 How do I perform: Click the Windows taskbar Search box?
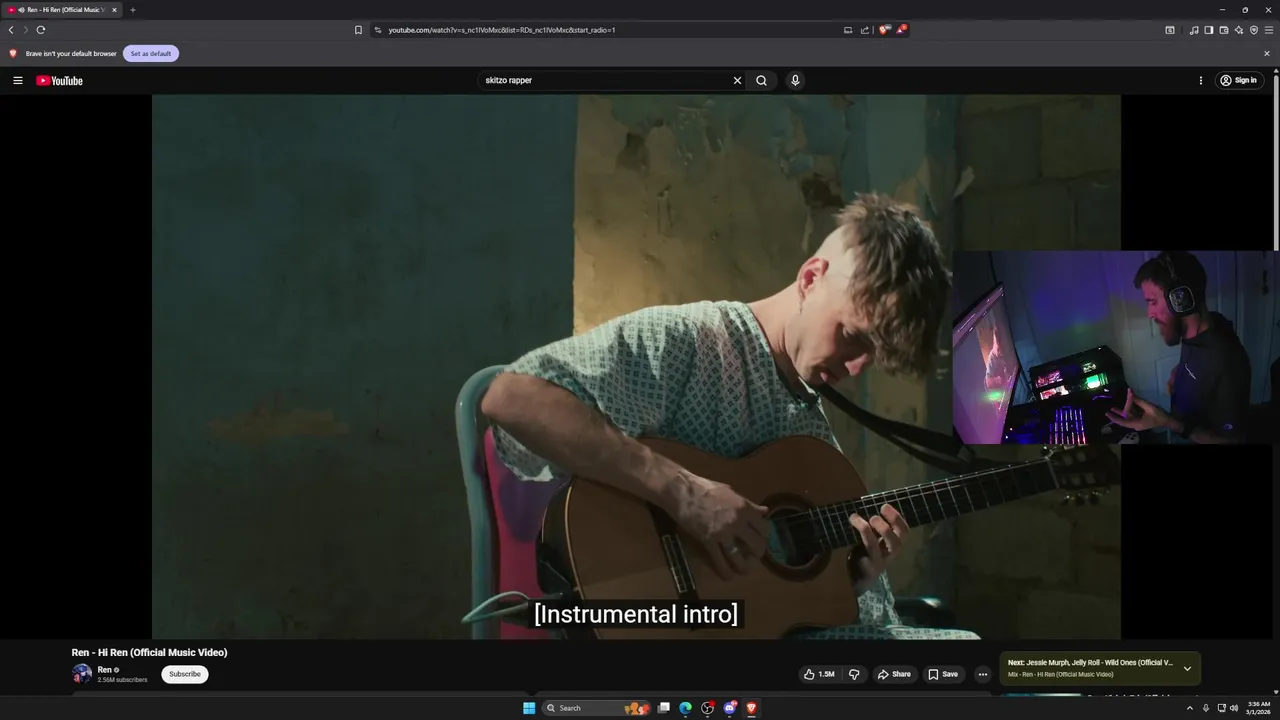point(594,708)
